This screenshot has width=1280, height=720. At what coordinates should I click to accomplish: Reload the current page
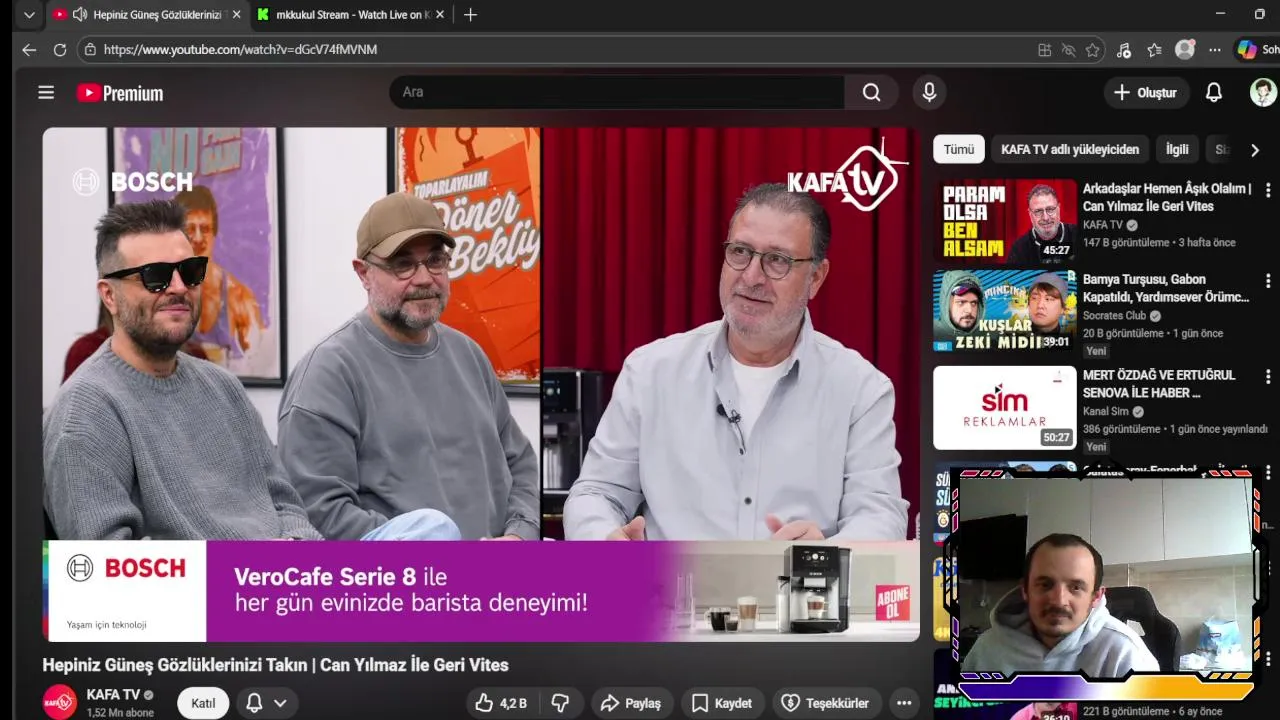[x=60, y=49]
